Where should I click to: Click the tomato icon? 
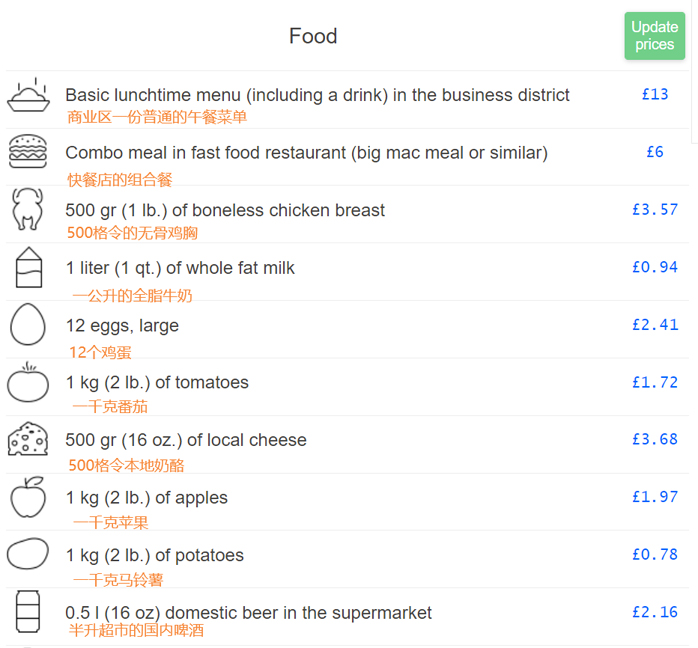pos(28,382)
